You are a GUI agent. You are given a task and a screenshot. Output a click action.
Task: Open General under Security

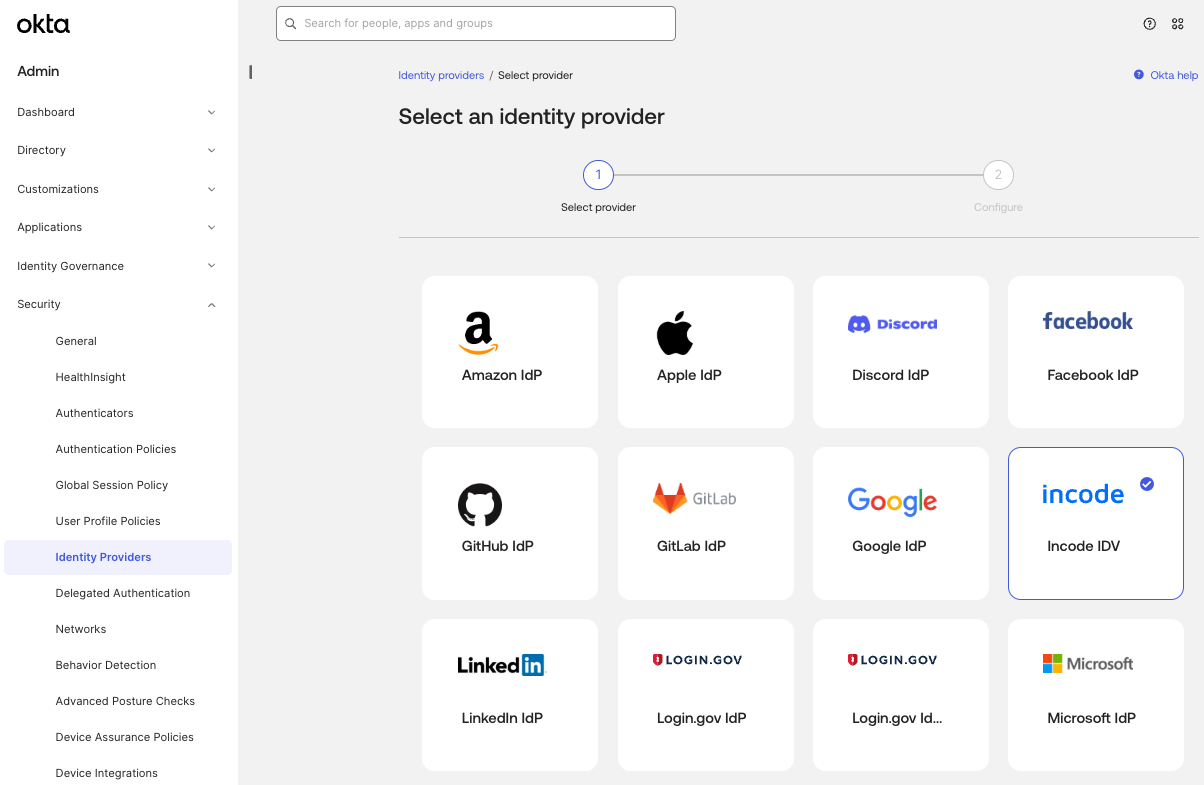pyautogui.click(x=76, y=341)
